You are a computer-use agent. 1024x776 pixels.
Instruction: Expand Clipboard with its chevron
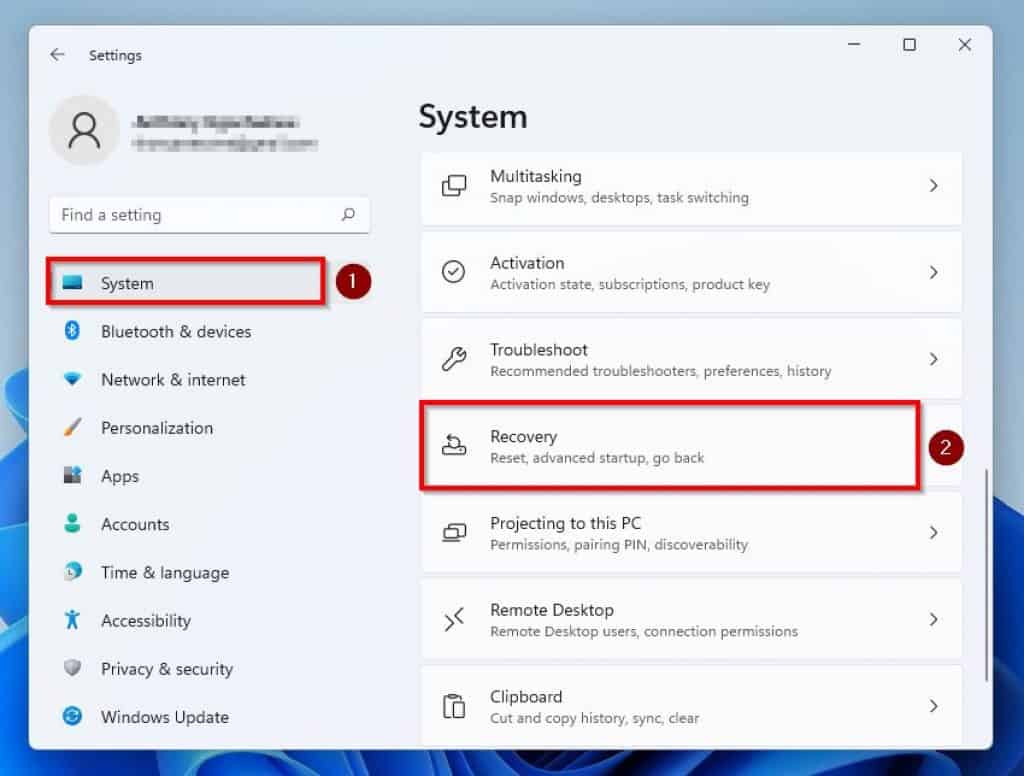(934, 706)
